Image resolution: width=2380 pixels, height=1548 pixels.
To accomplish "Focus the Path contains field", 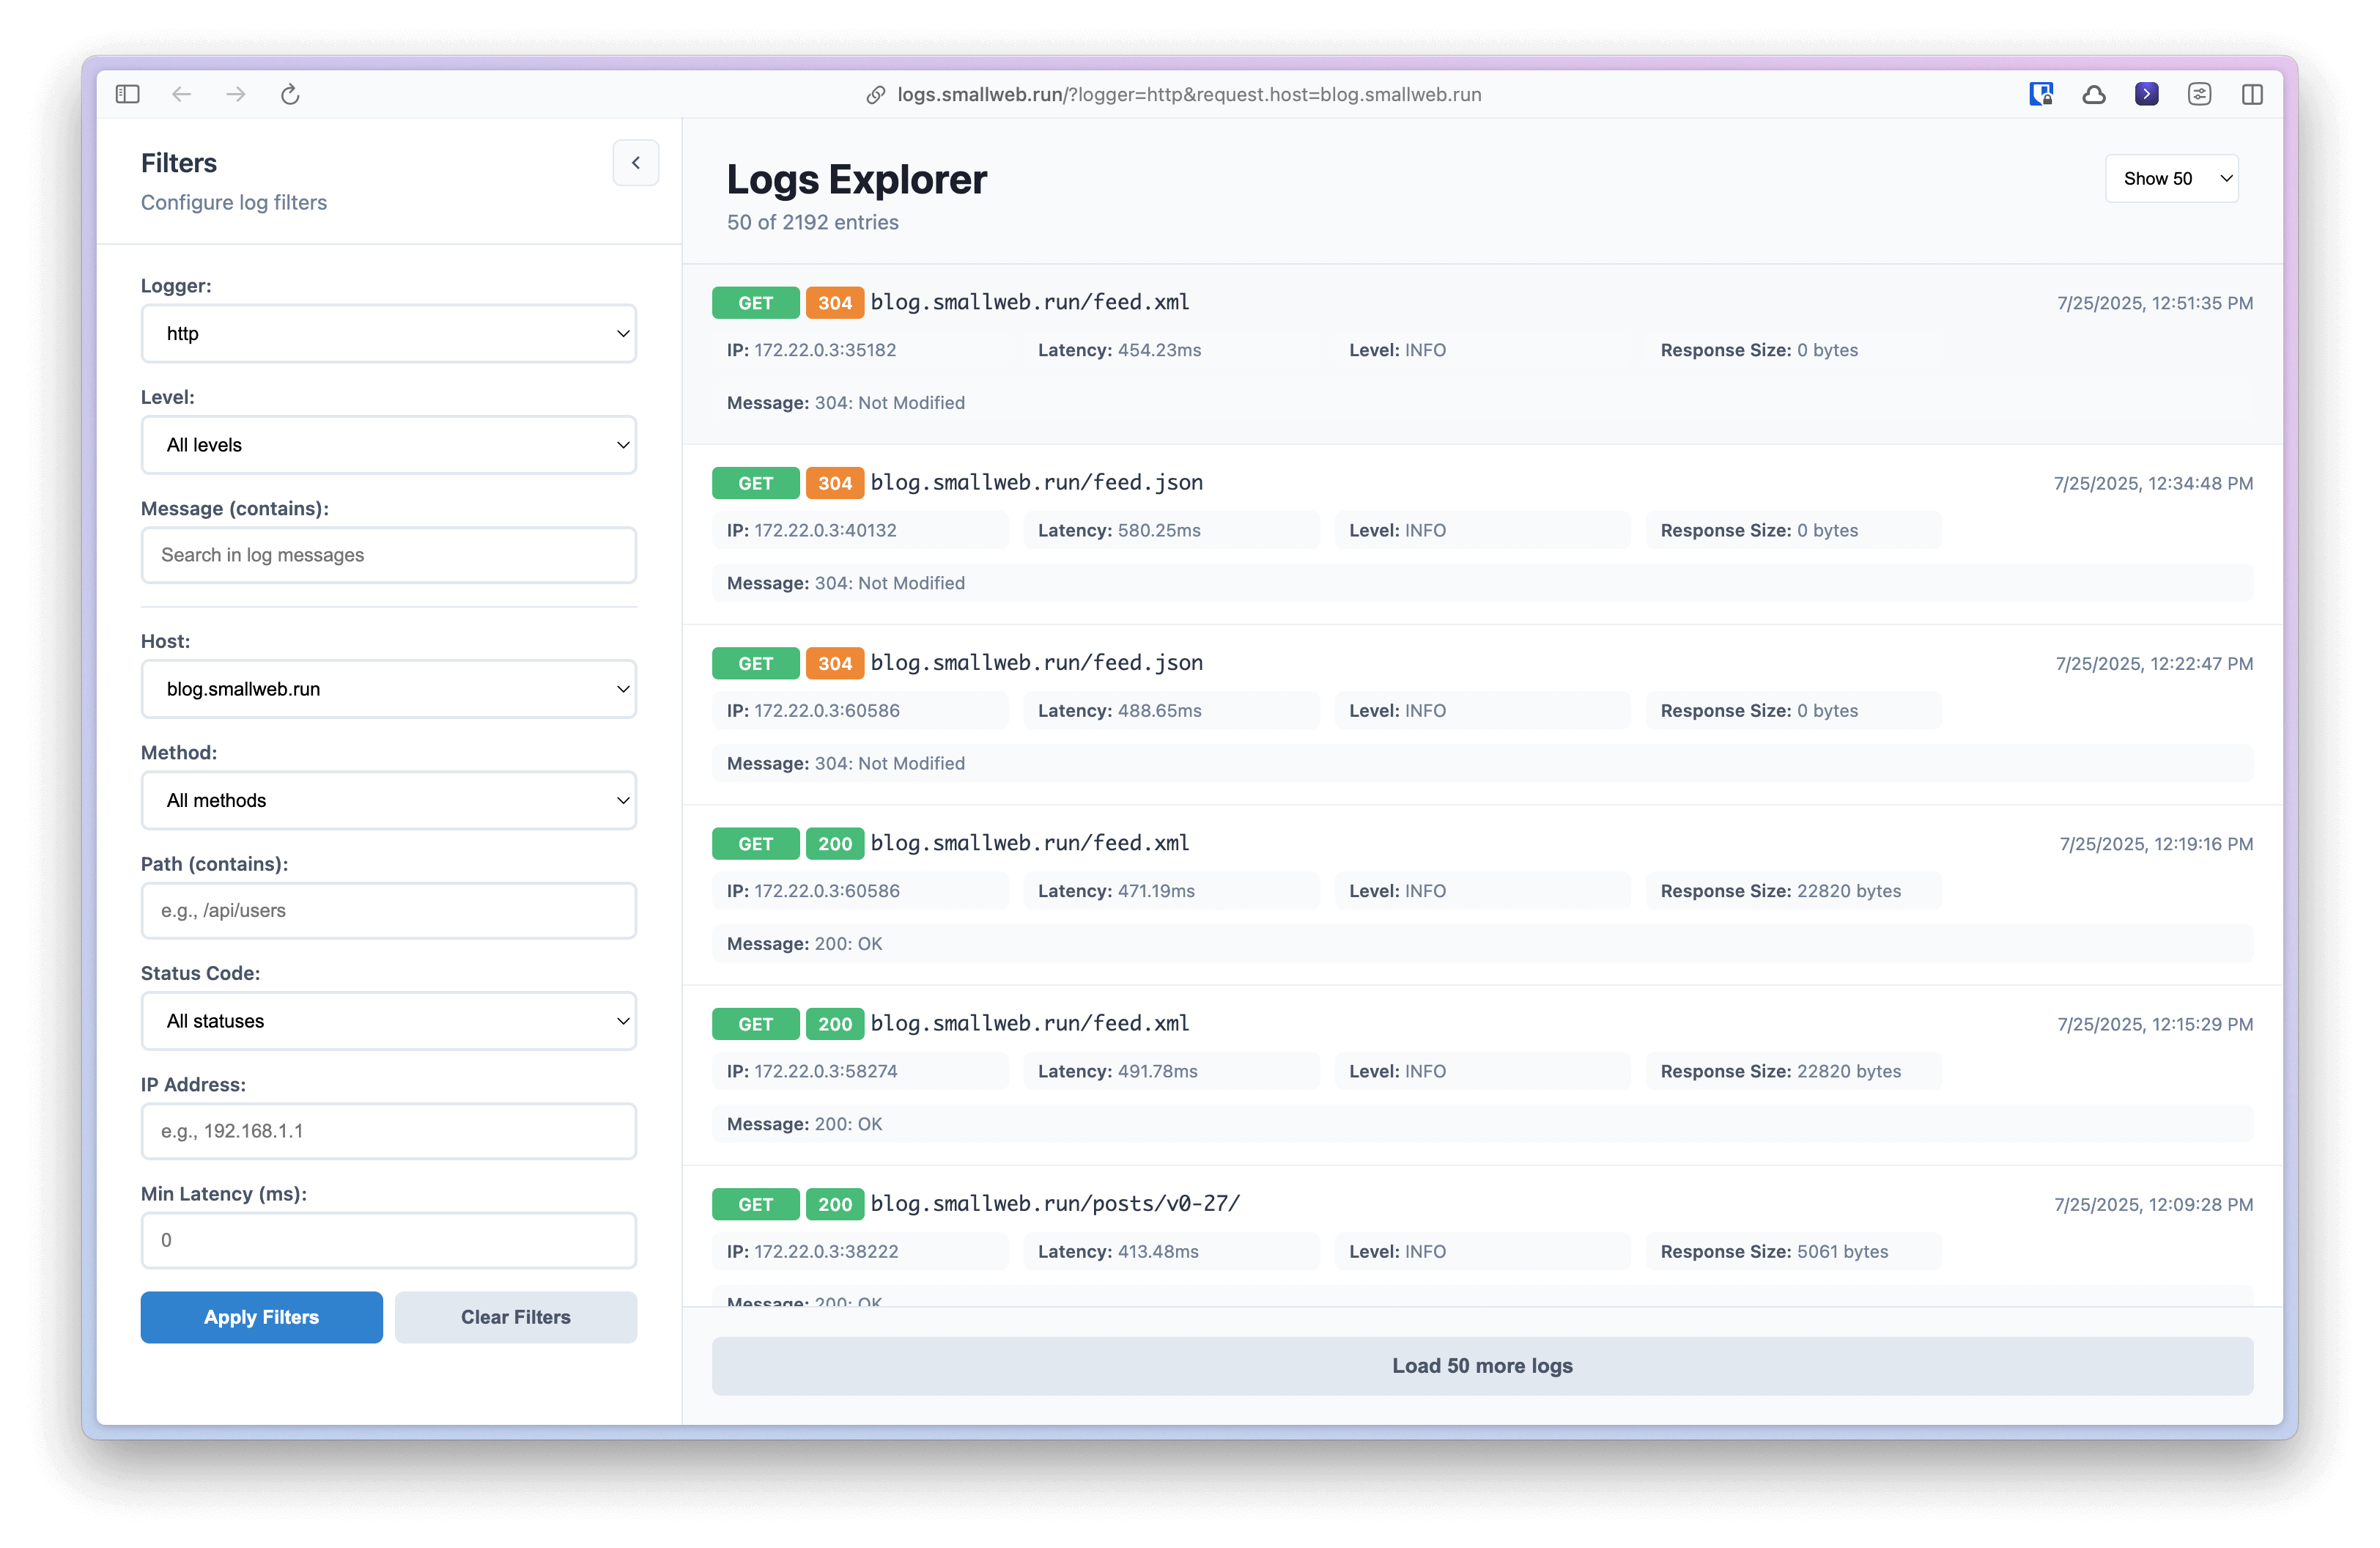I will click(x=388, y=910).
